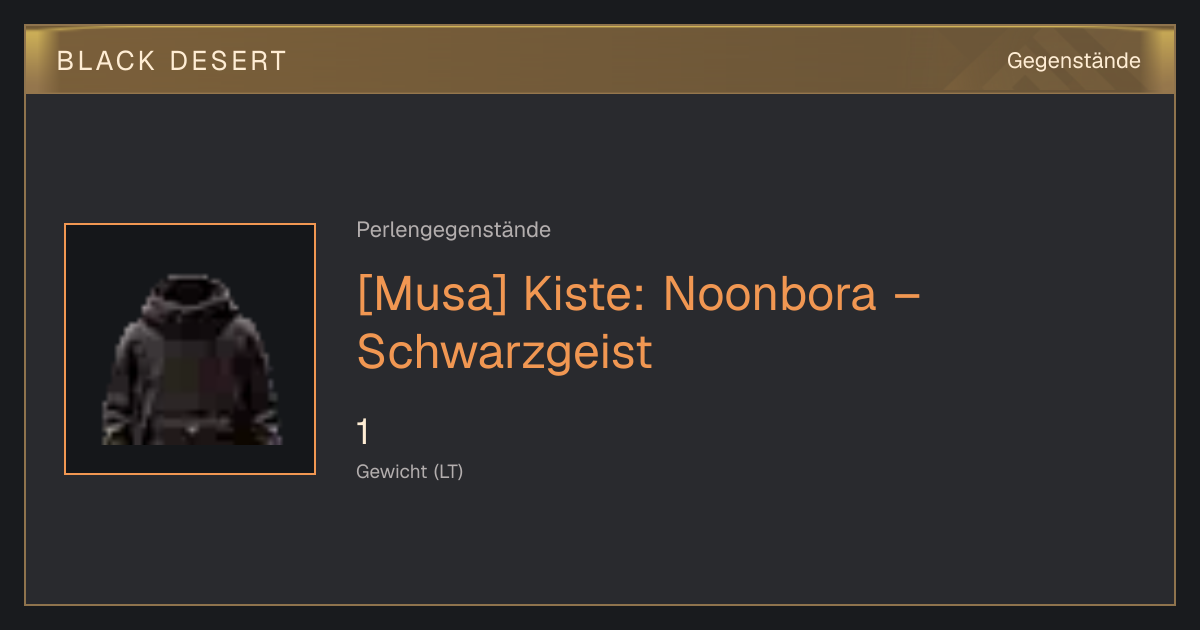Click the BLACK DESERT logo text

coord(171,61)
